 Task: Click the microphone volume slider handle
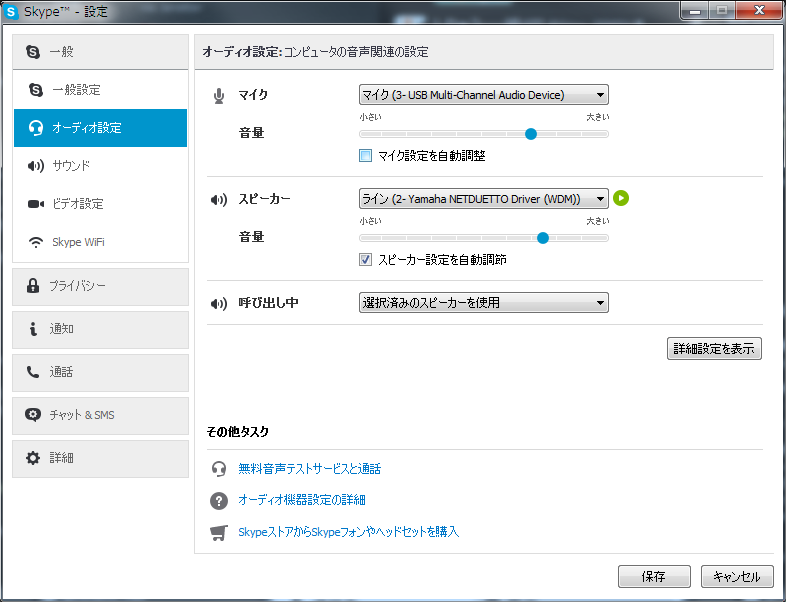531,134
